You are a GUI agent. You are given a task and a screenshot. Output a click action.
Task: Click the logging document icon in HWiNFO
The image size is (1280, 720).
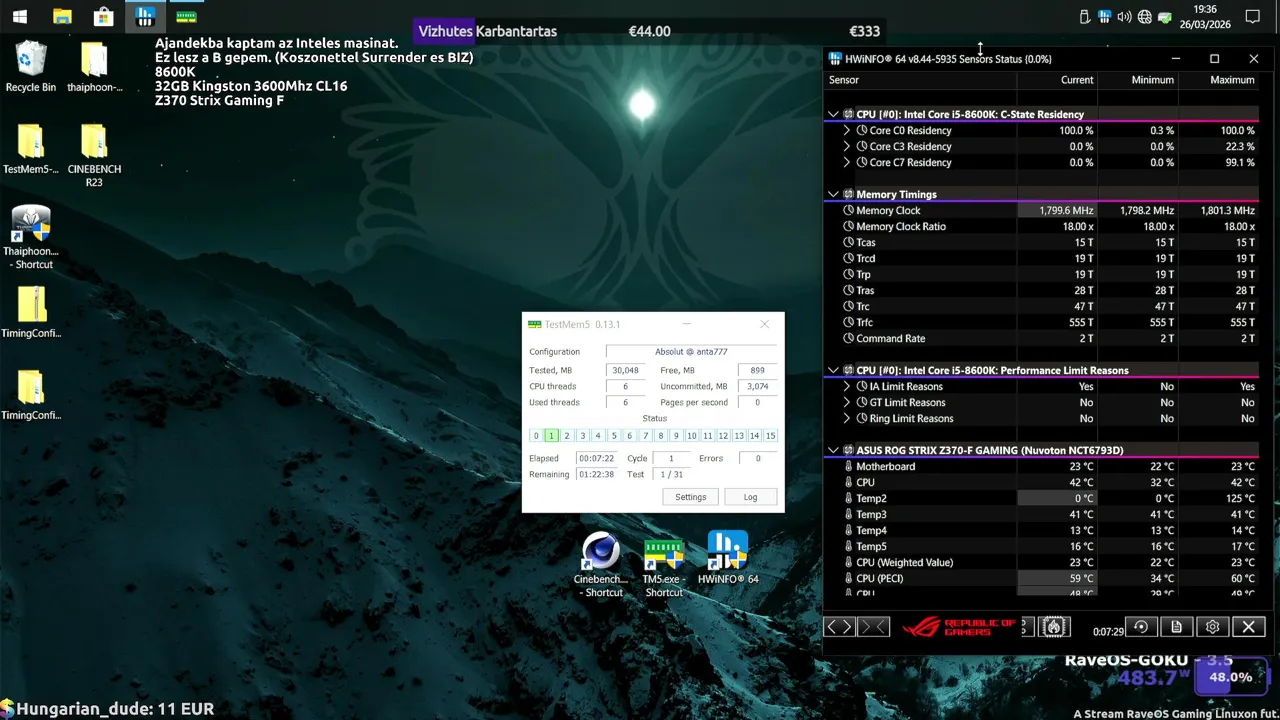(1177, 627)
